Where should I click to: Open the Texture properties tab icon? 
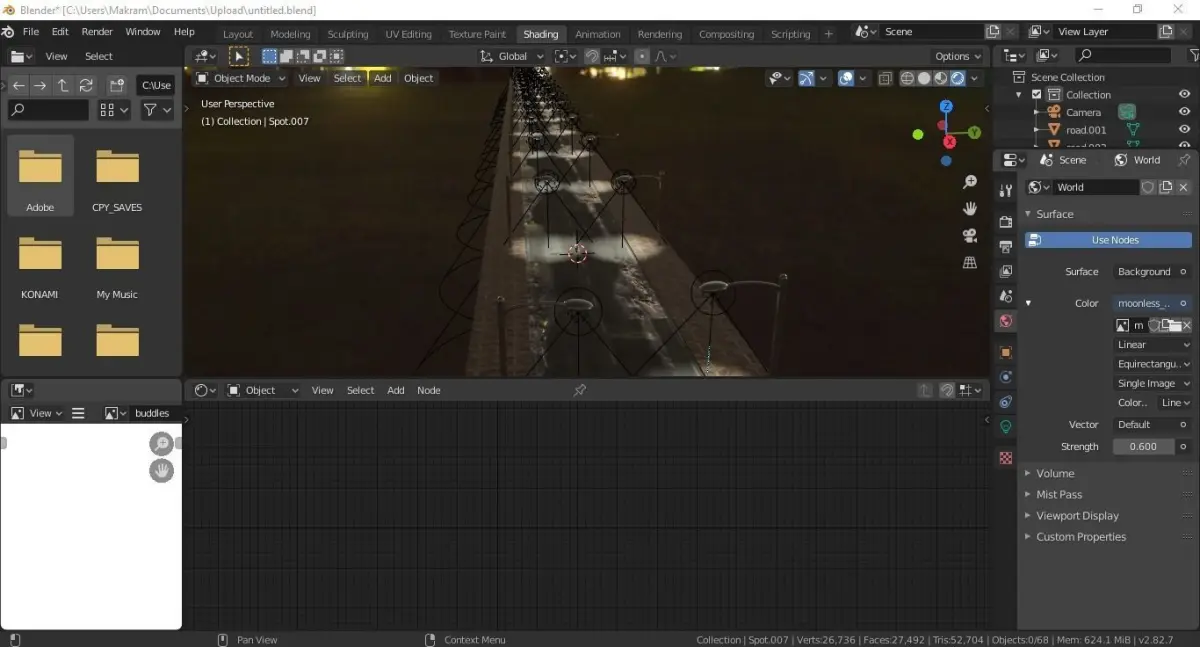(1006, 458)
